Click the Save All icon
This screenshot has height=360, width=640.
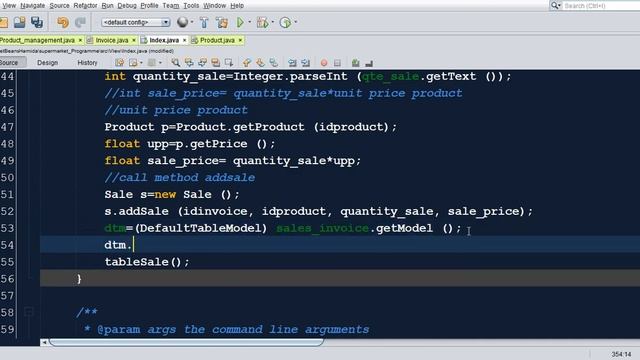(37, 22)
